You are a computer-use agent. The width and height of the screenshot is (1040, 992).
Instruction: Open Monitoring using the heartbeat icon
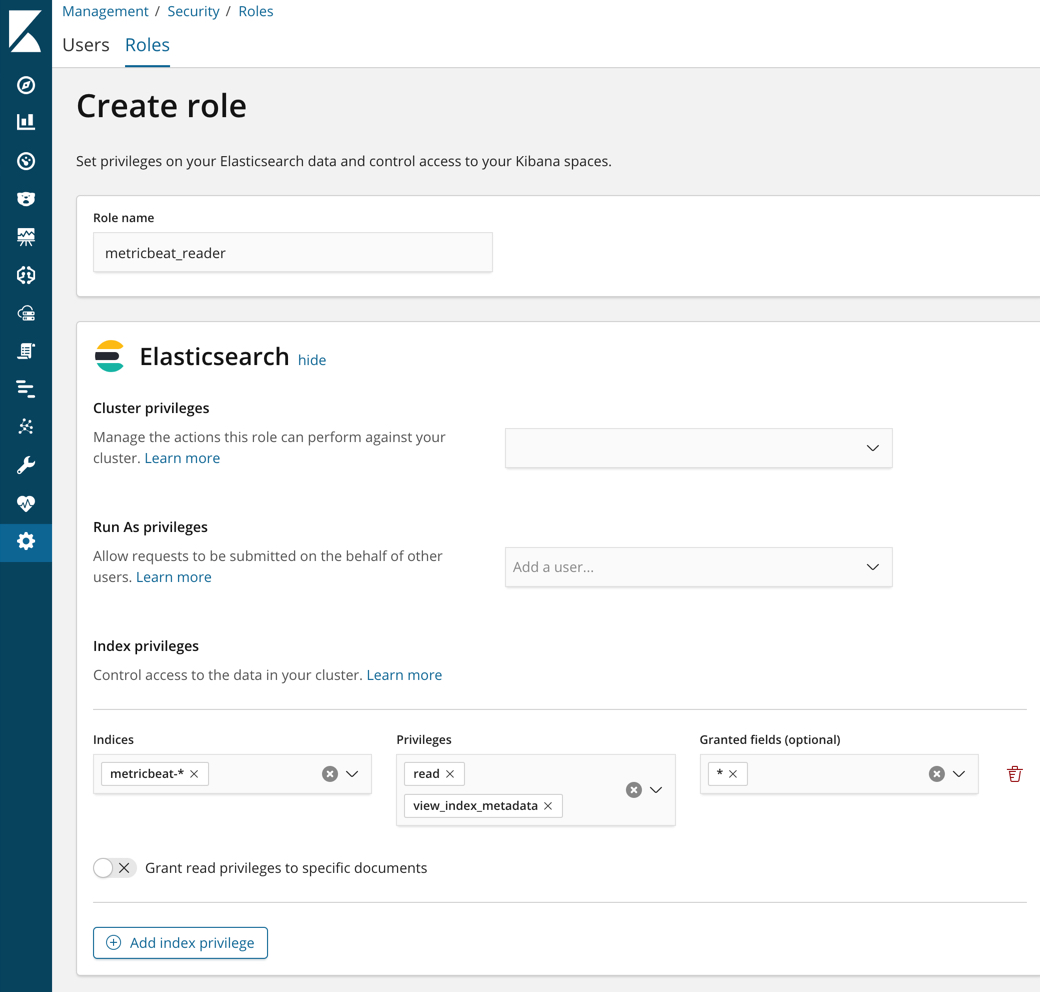[24, 503]
